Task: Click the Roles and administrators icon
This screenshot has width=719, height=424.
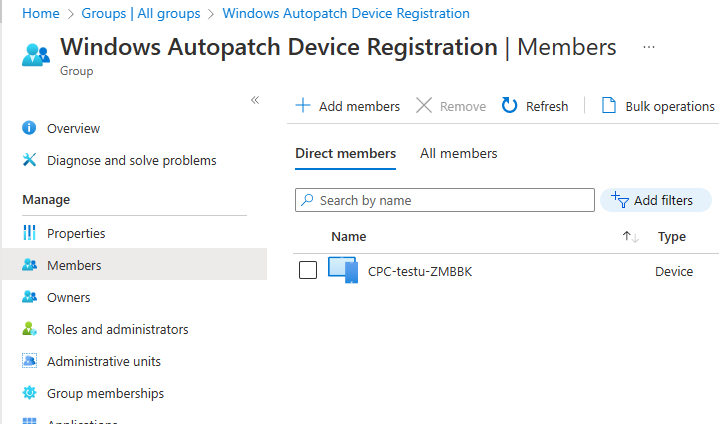Action: click(x=29, y=329)
